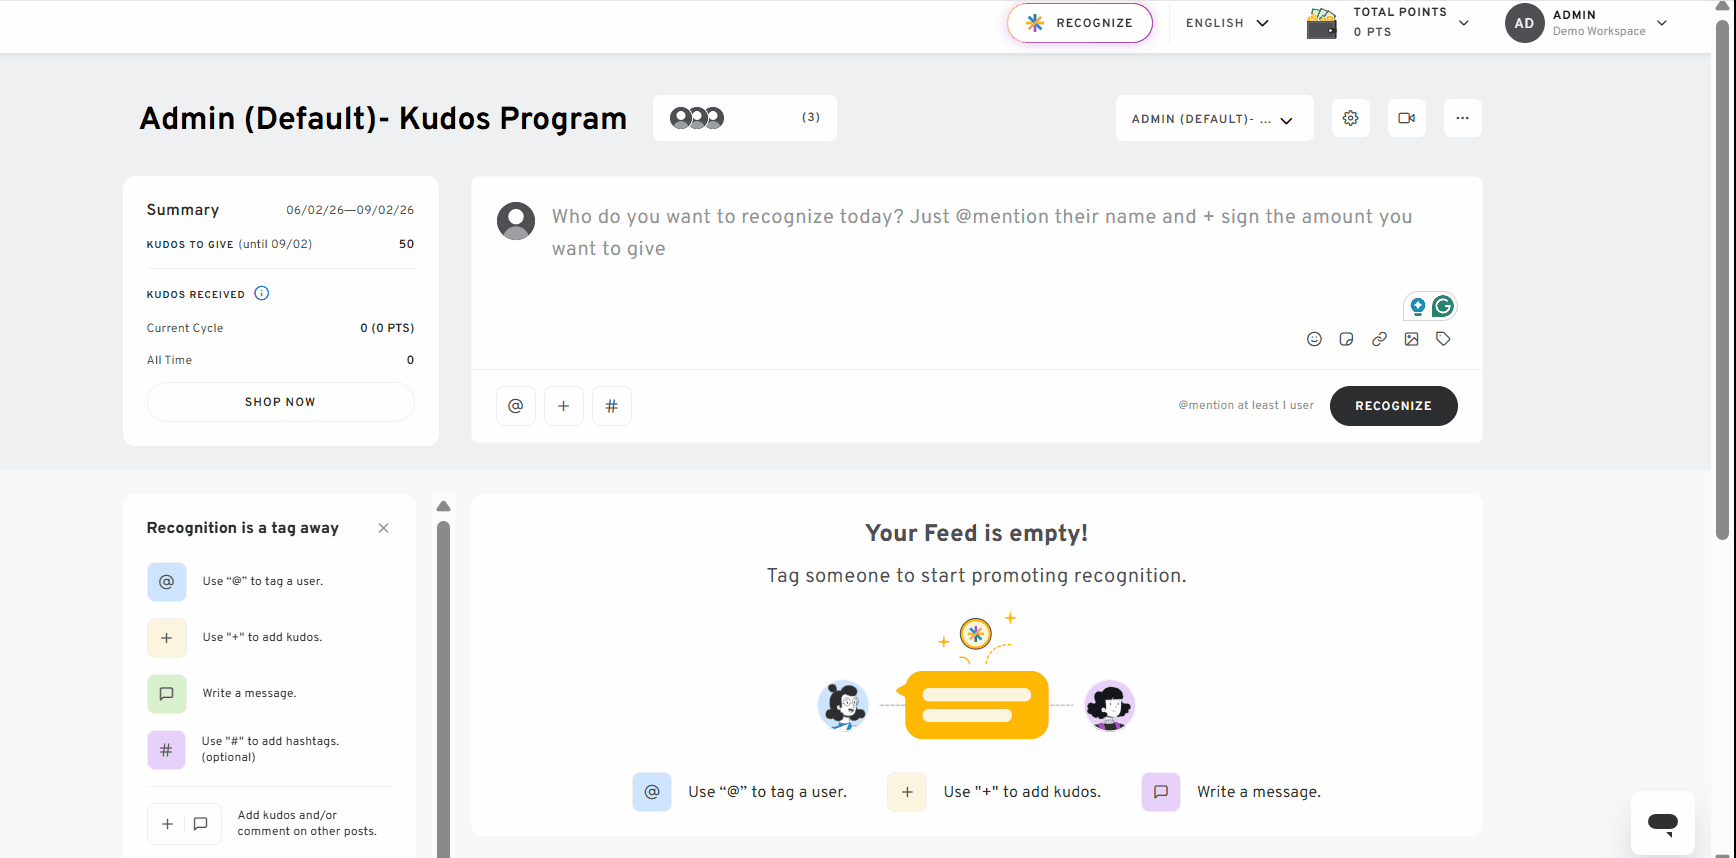Click the Current Cycle row label
The width and height of the screenshot is (1736, 858).
click(x=185, y=328)
